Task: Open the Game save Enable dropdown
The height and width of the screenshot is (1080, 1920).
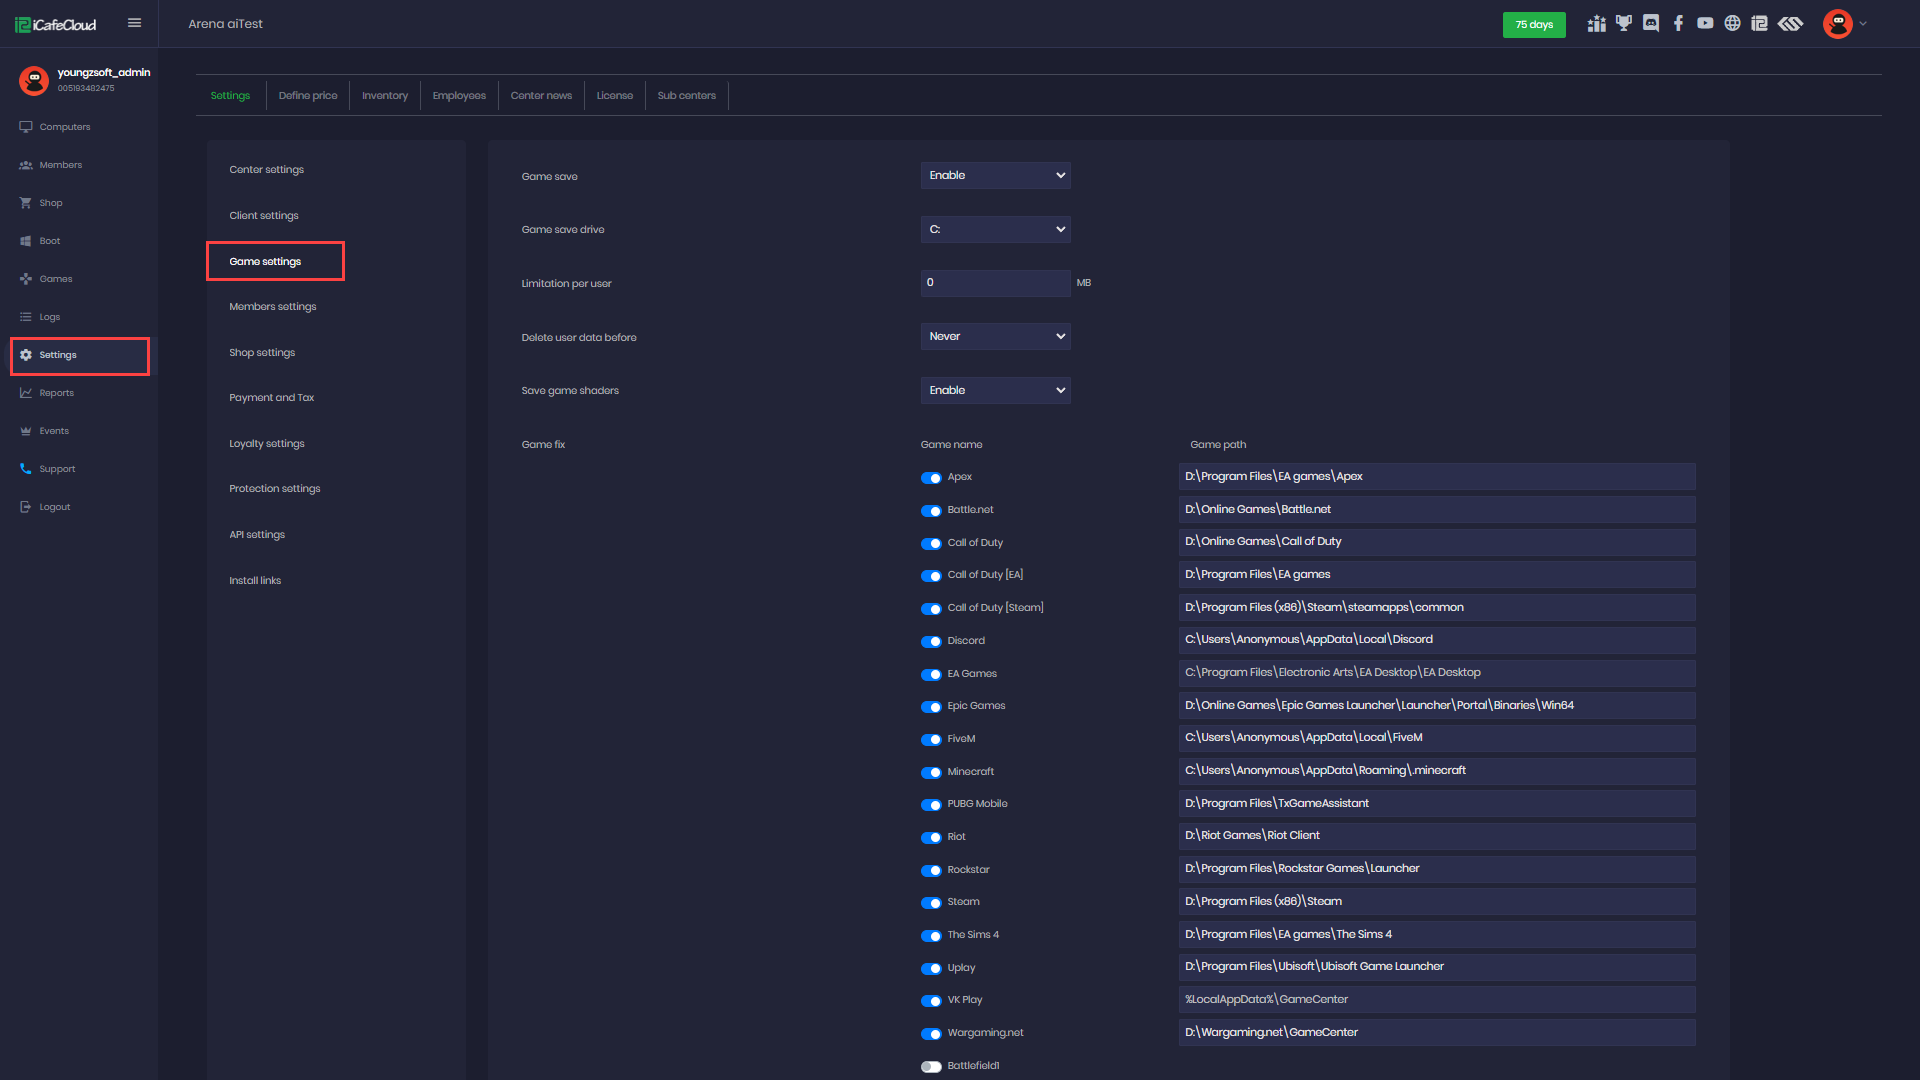Action: [x=995, y=176]
